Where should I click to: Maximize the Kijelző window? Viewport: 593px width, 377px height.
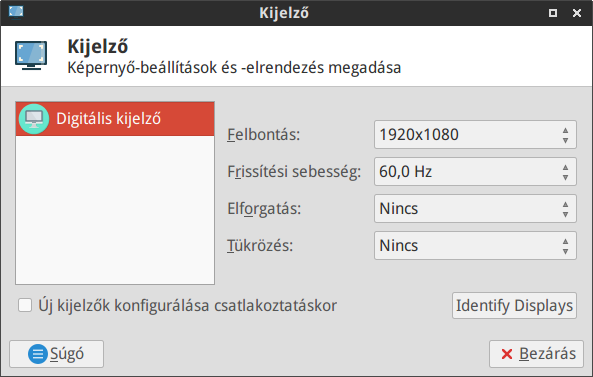click(x=553, y=13)
